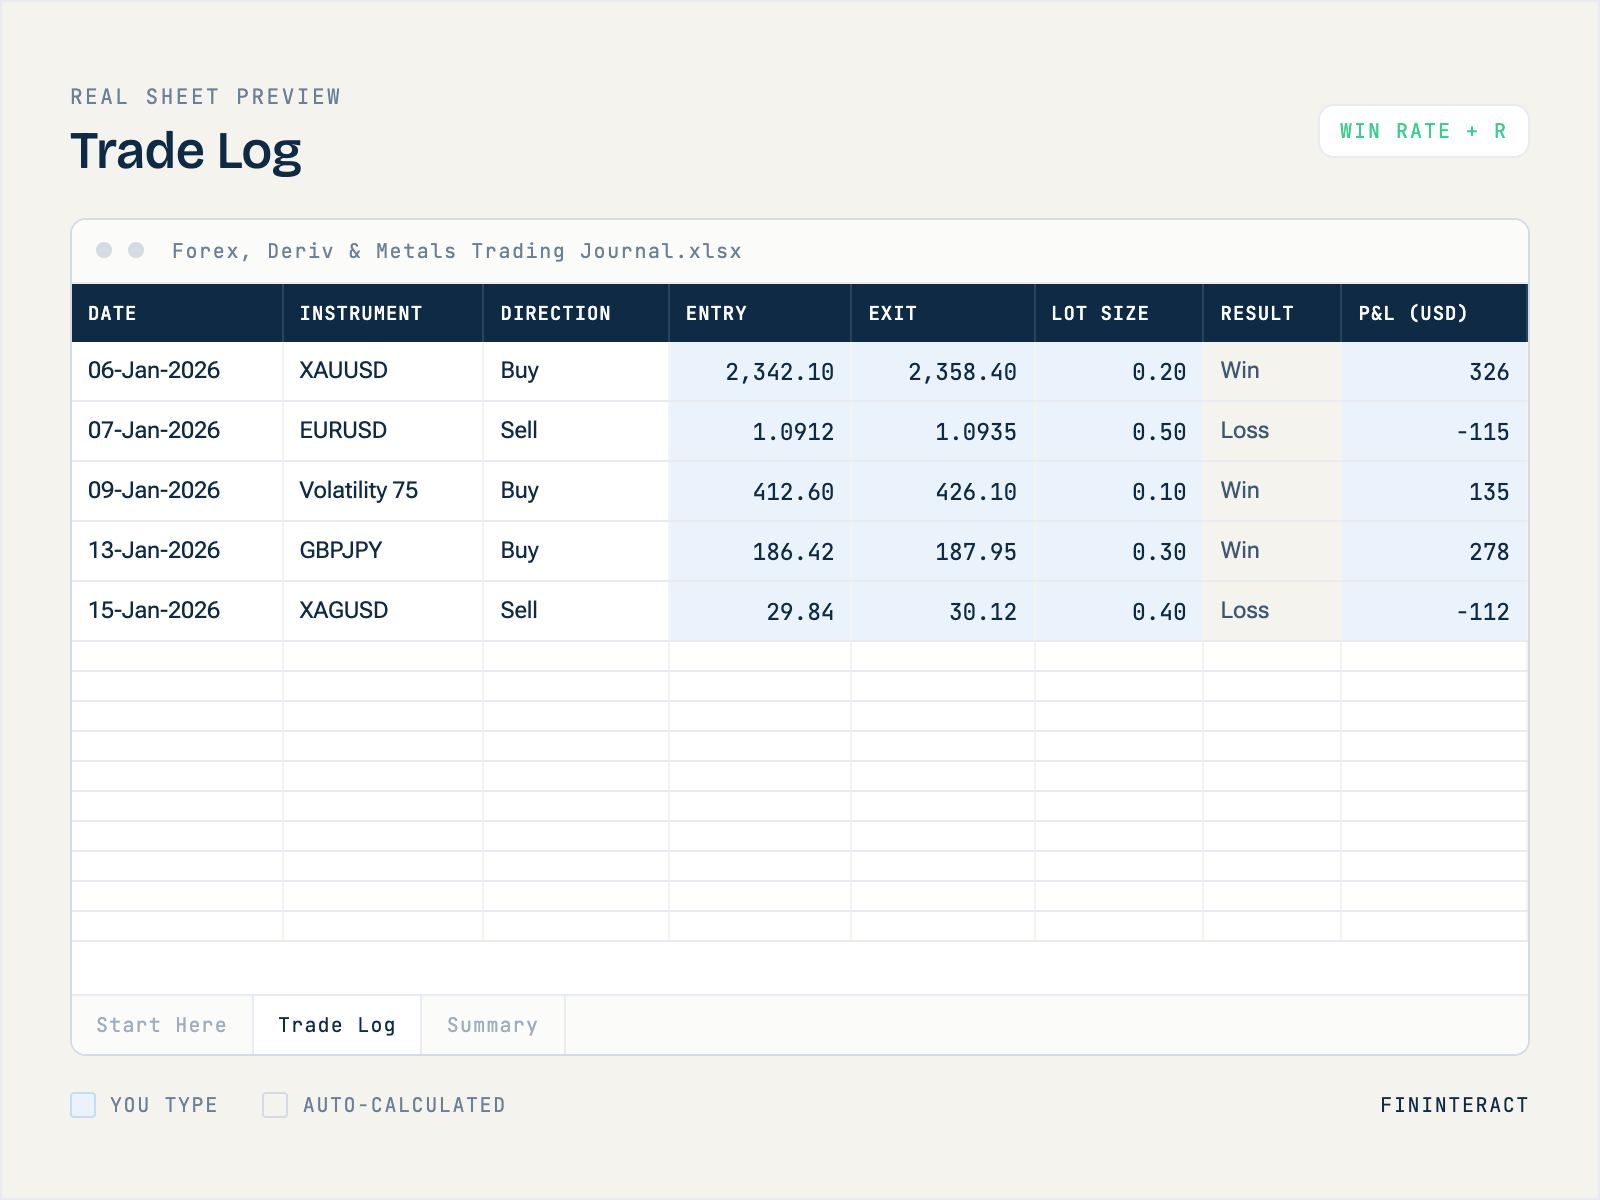Select the DIRECTION column header

[576, 313]
